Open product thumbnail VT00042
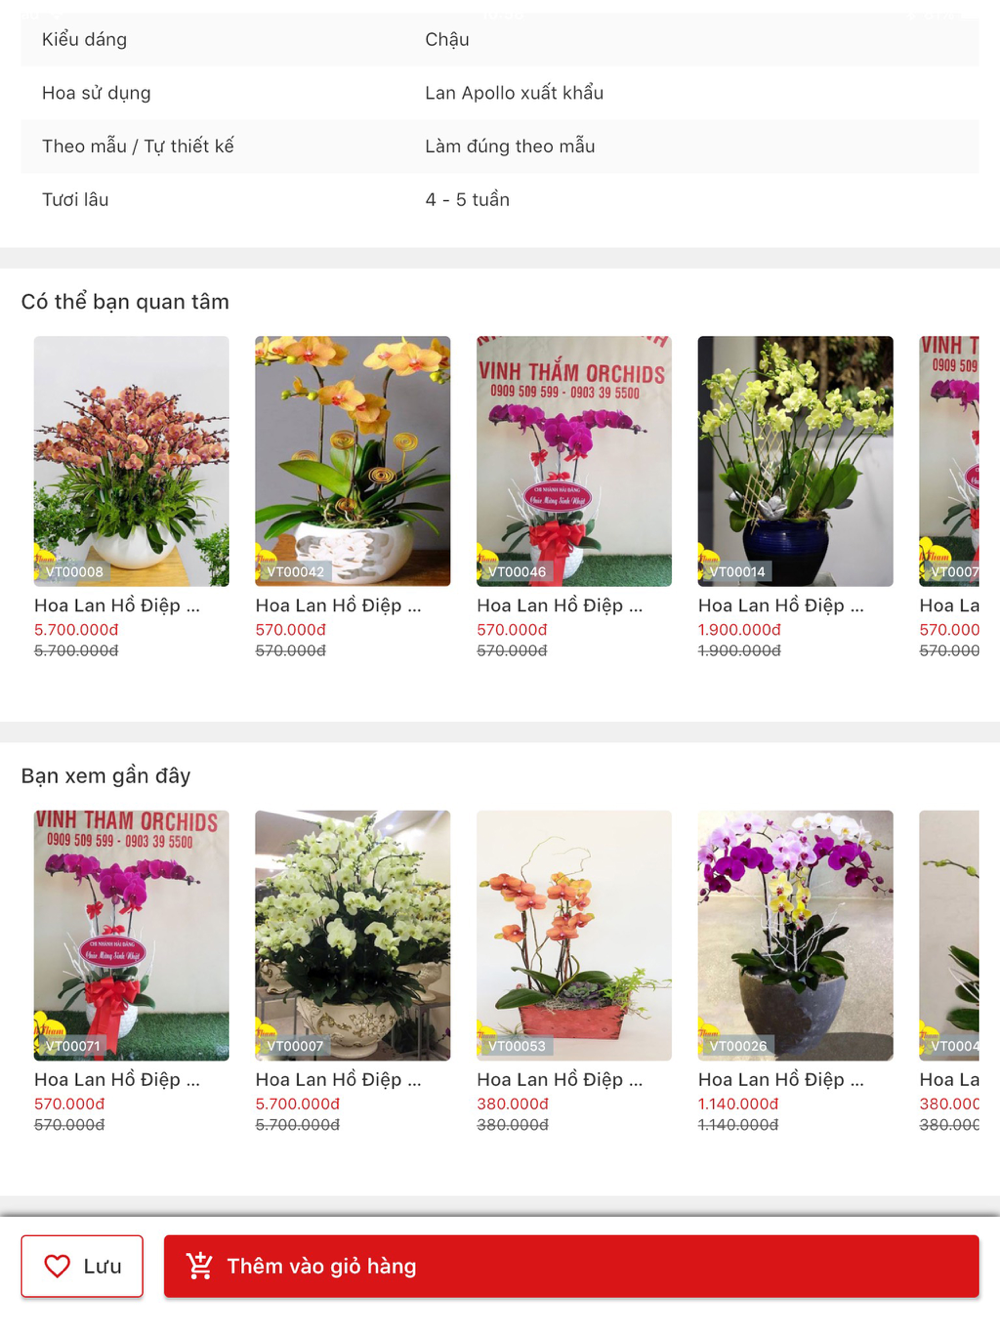The image size is (1000, 1334). [x=352, y=461]
